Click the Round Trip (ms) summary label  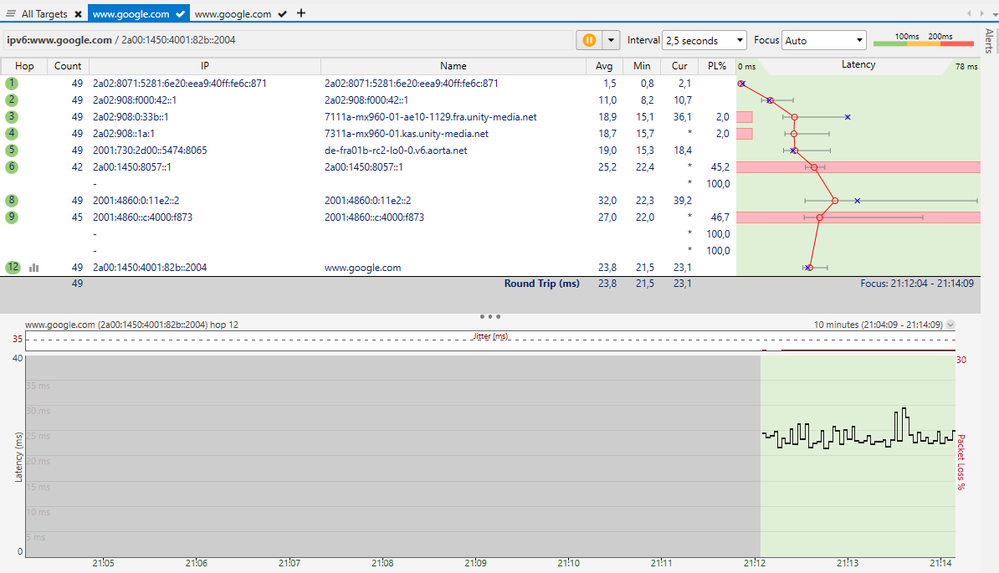point(542,284)
